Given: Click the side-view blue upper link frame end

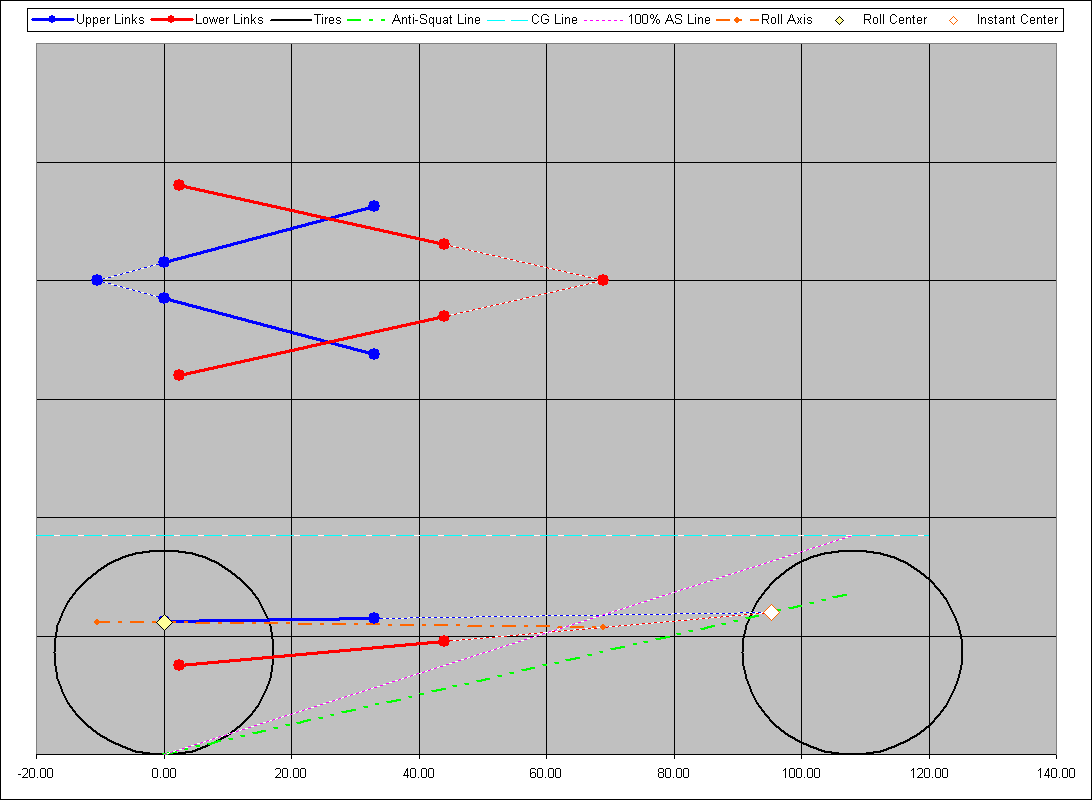Looking at the screenshot, I should (374, 618).
